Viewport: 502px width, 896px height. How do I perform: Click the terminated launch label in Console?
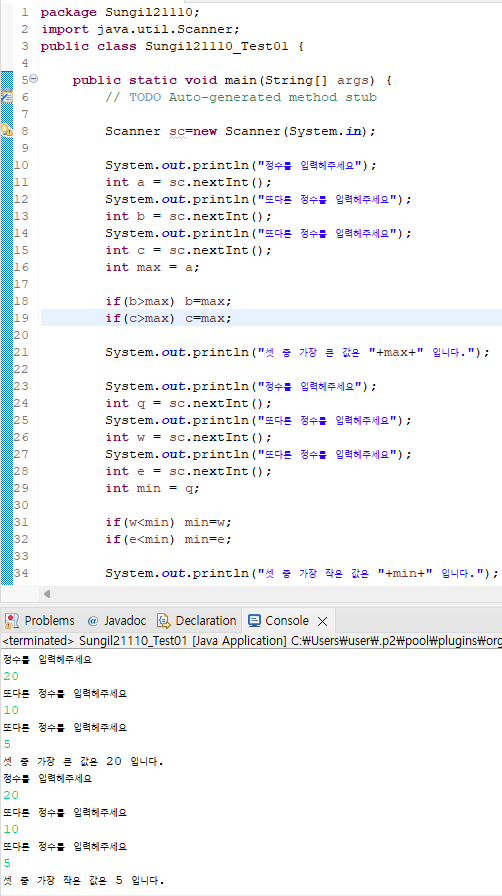pyautogui.click(x=252, y=641)
